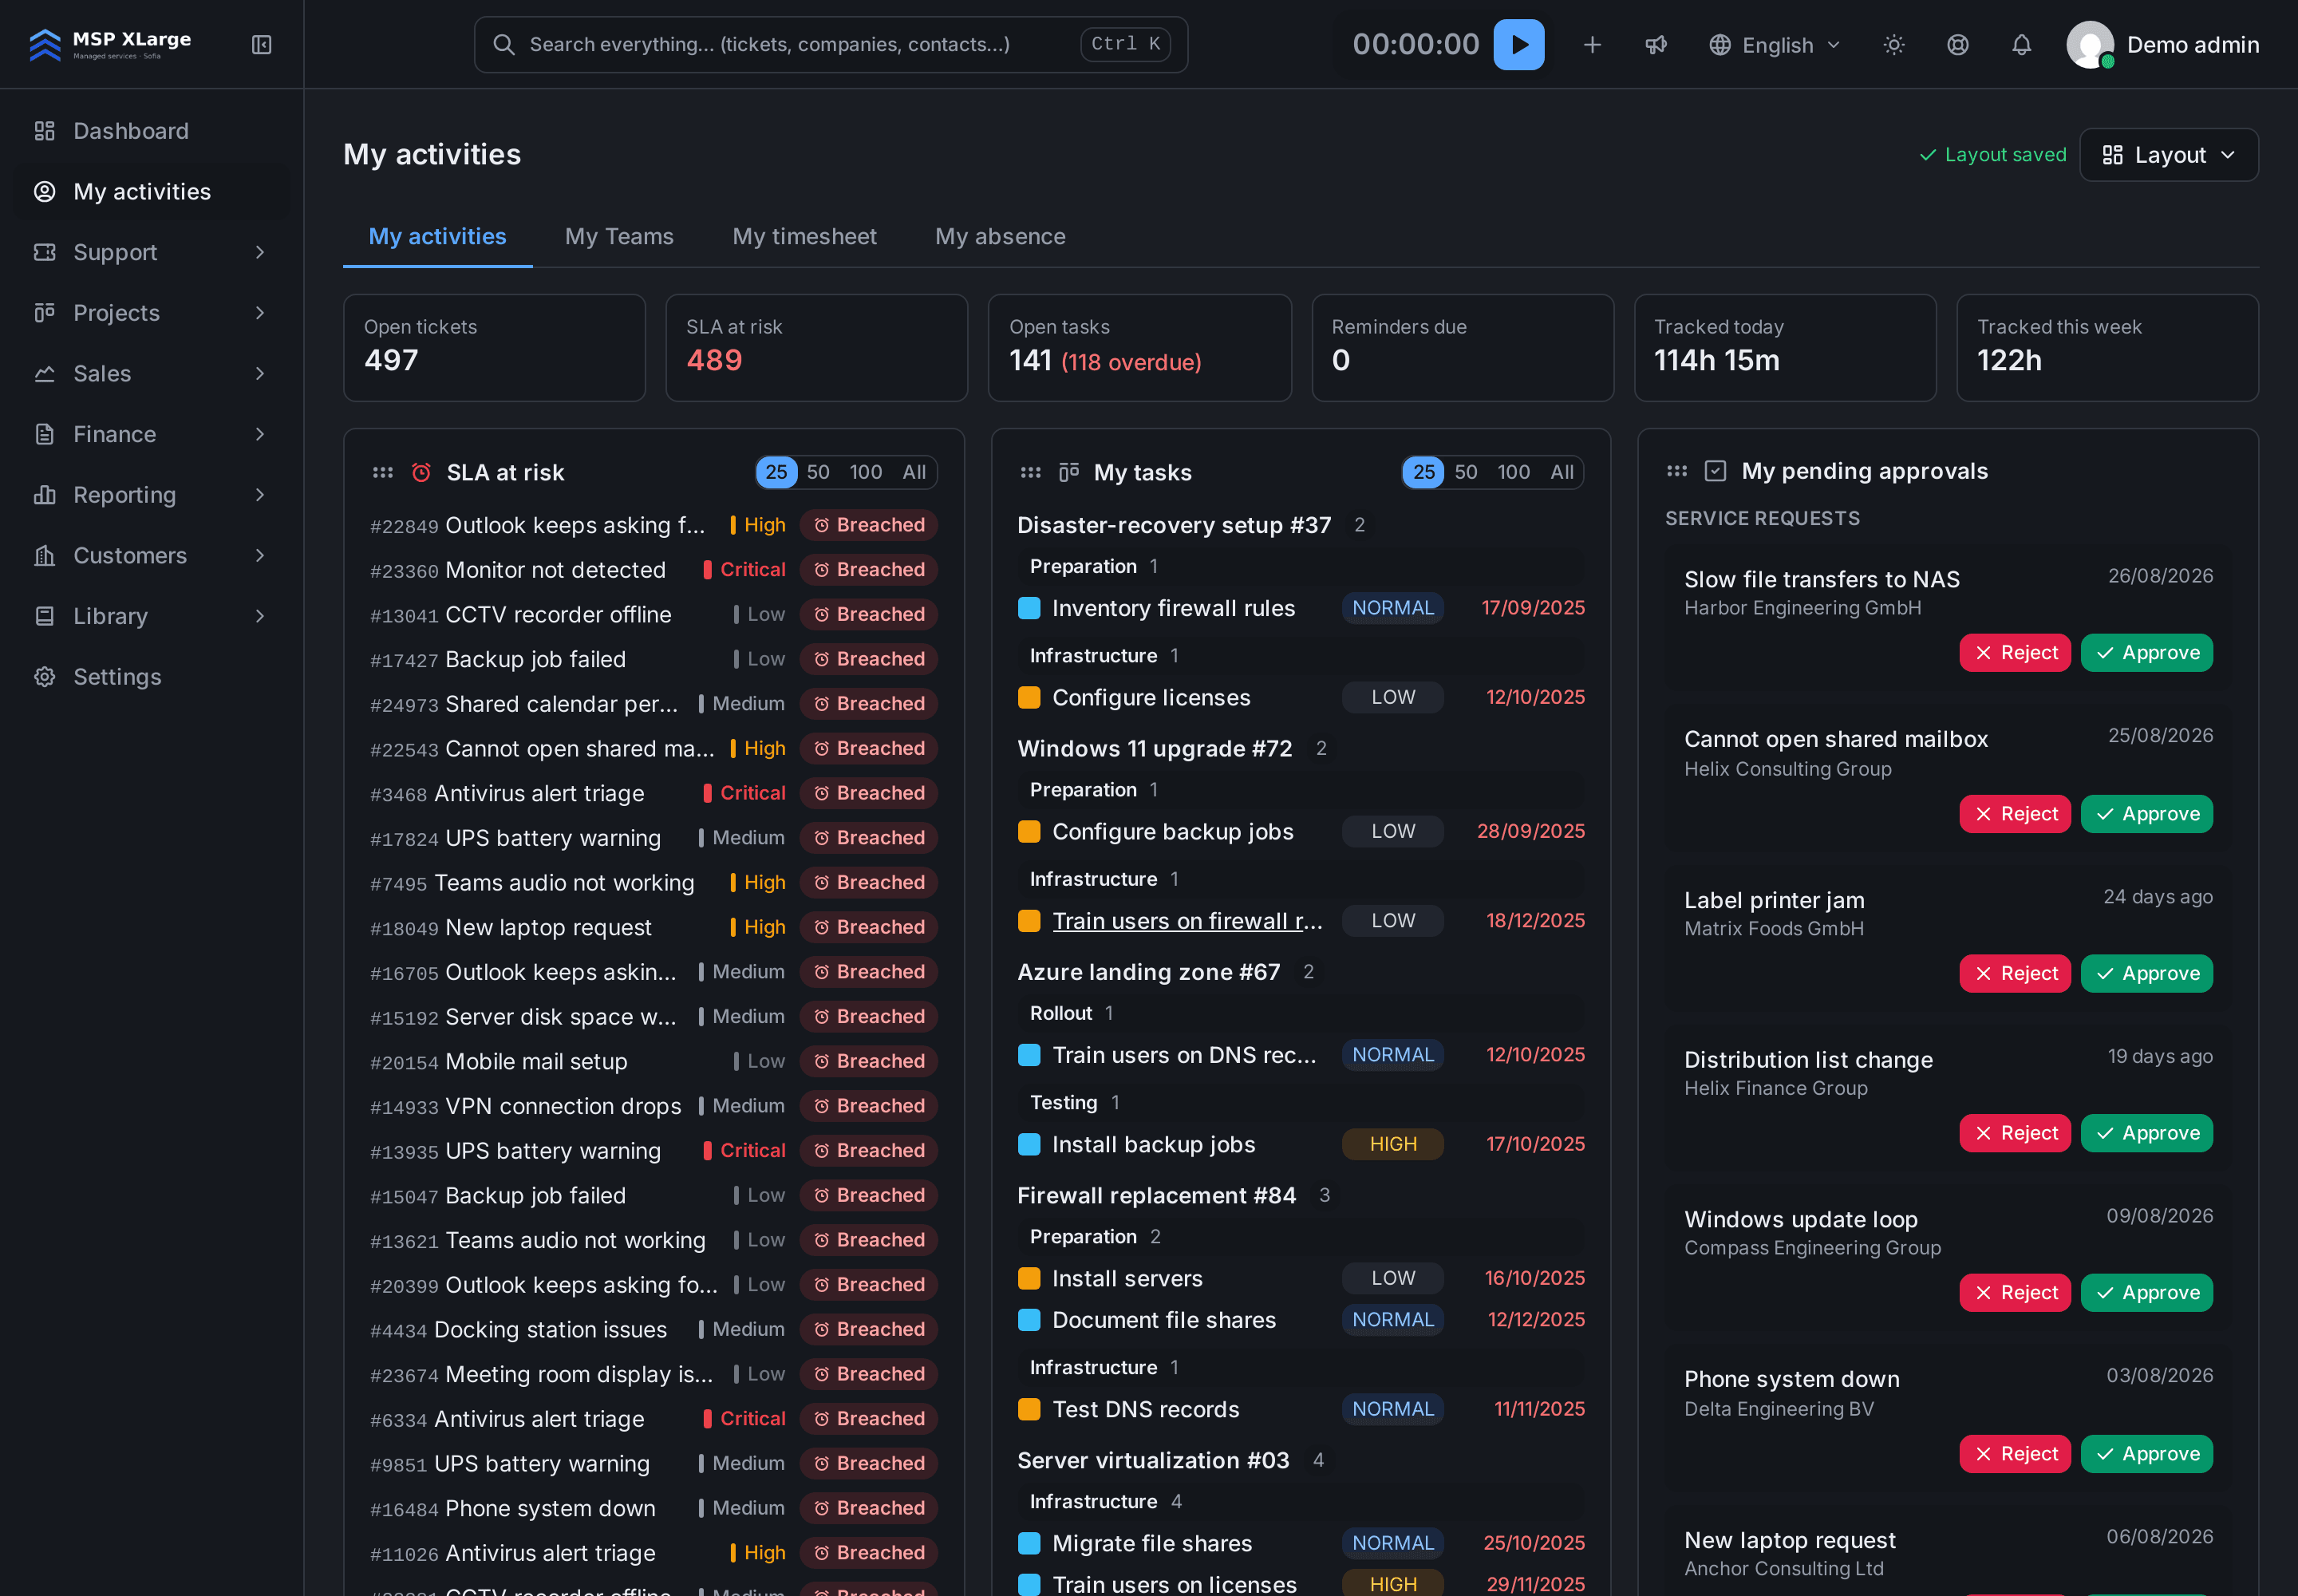This screenshot has width=2298, height=1596.
Task: Click drag handle of My pending approvals widget
Action: [1677, 471]
